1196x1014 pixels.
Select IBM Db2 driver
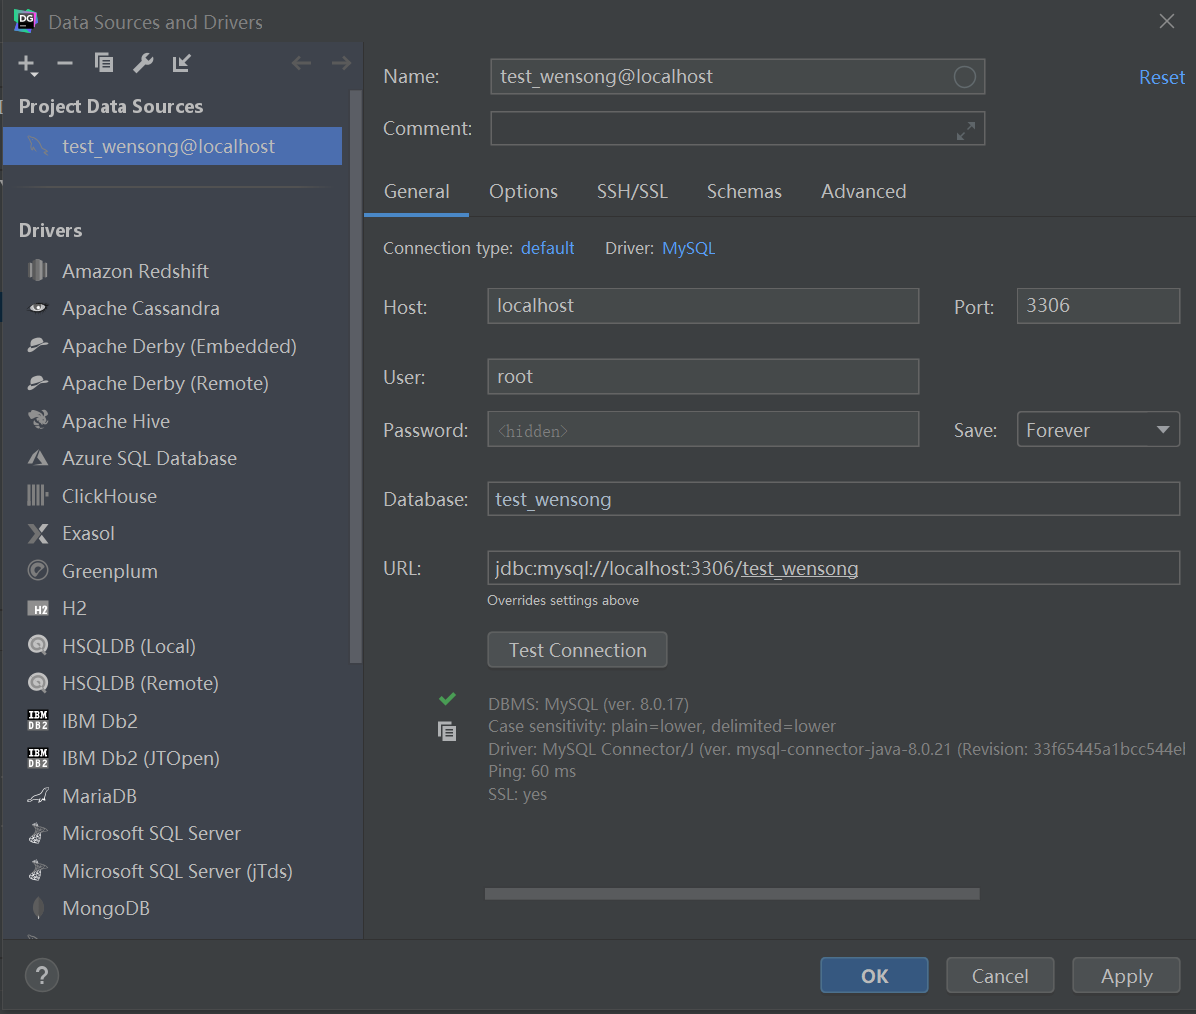point(172,721)
